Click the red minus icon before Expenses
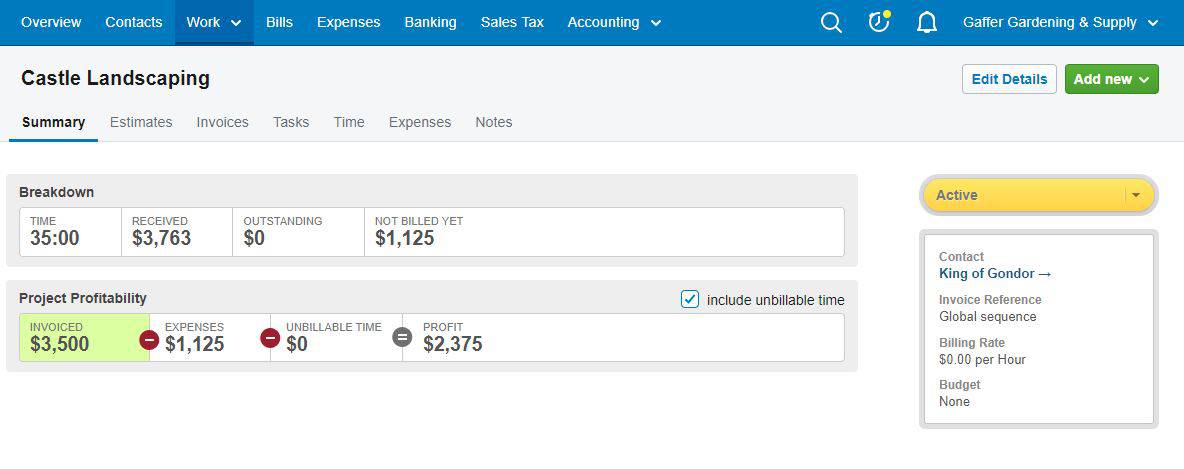This screenshot has width=1184, height=469. (150, 340)
